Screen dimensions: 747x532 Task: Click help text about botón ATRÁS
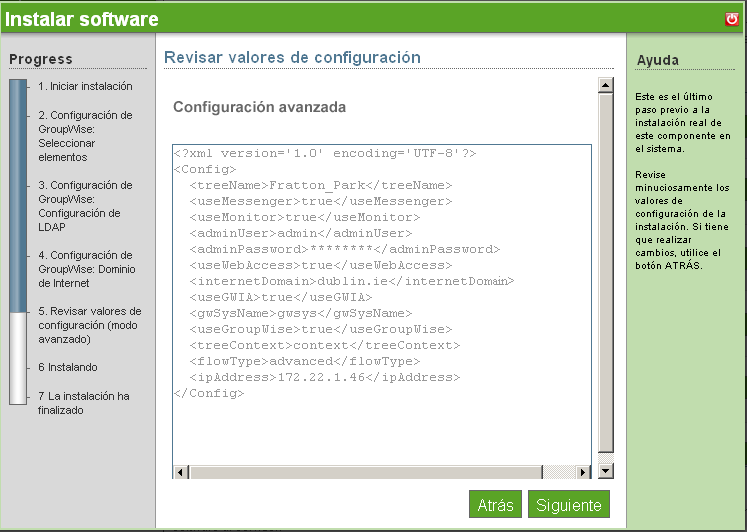pos(682,220)
